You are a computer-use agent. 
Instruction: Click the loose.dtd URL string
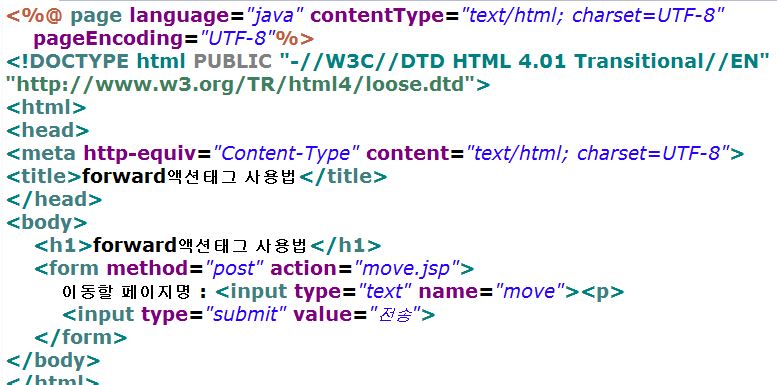tap(241, 84)
